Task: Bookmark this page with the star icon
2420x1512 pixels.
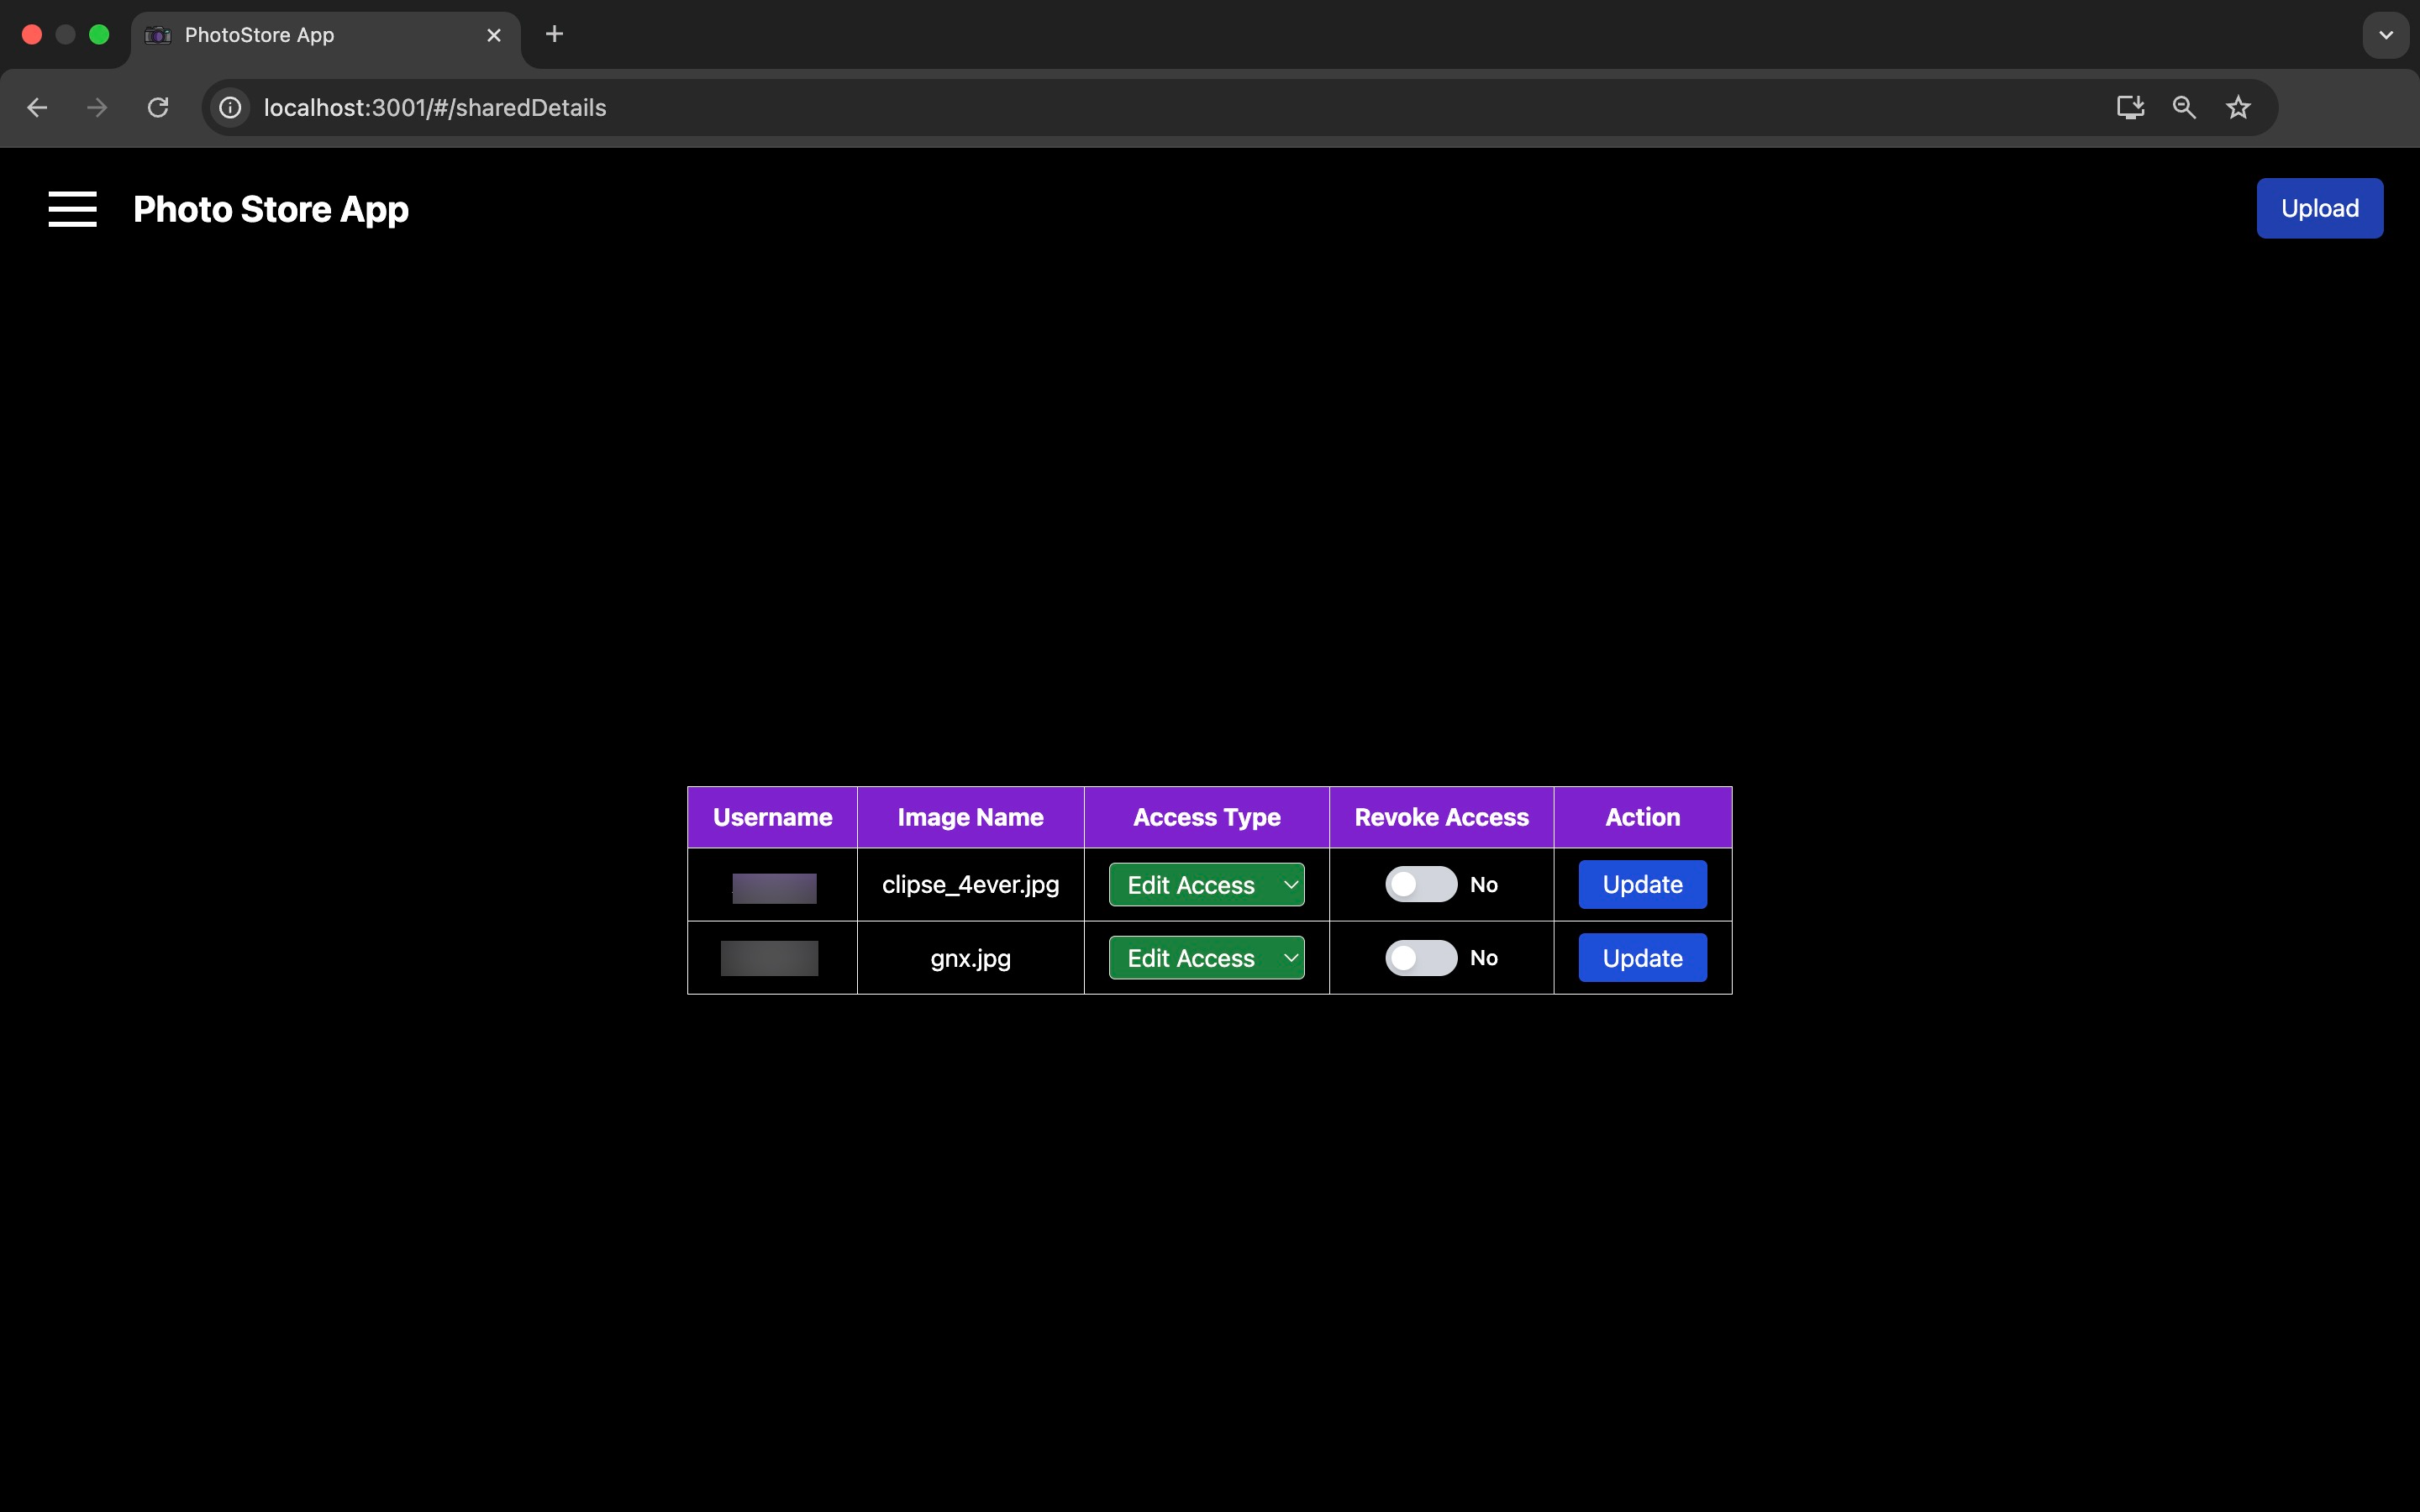Action: pos(2238,108)
